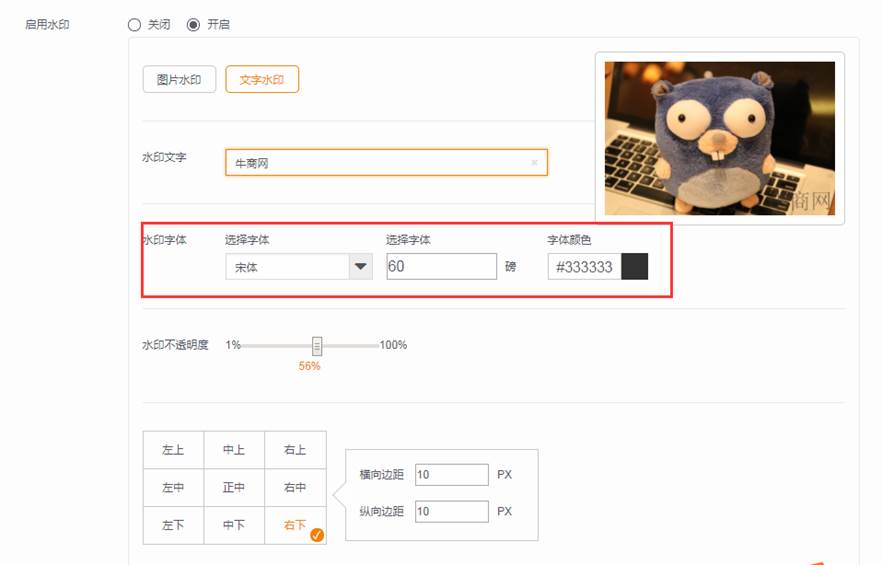Select the 开启 watermark radio button
Viewport: 882px width, 565px height.
point(194,25)
